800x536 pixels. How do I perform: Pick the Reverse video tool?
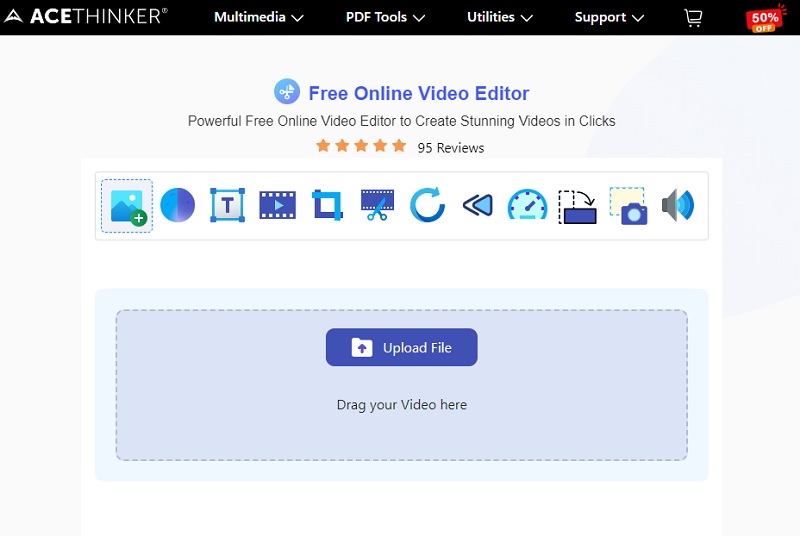(x=478, y=205)
